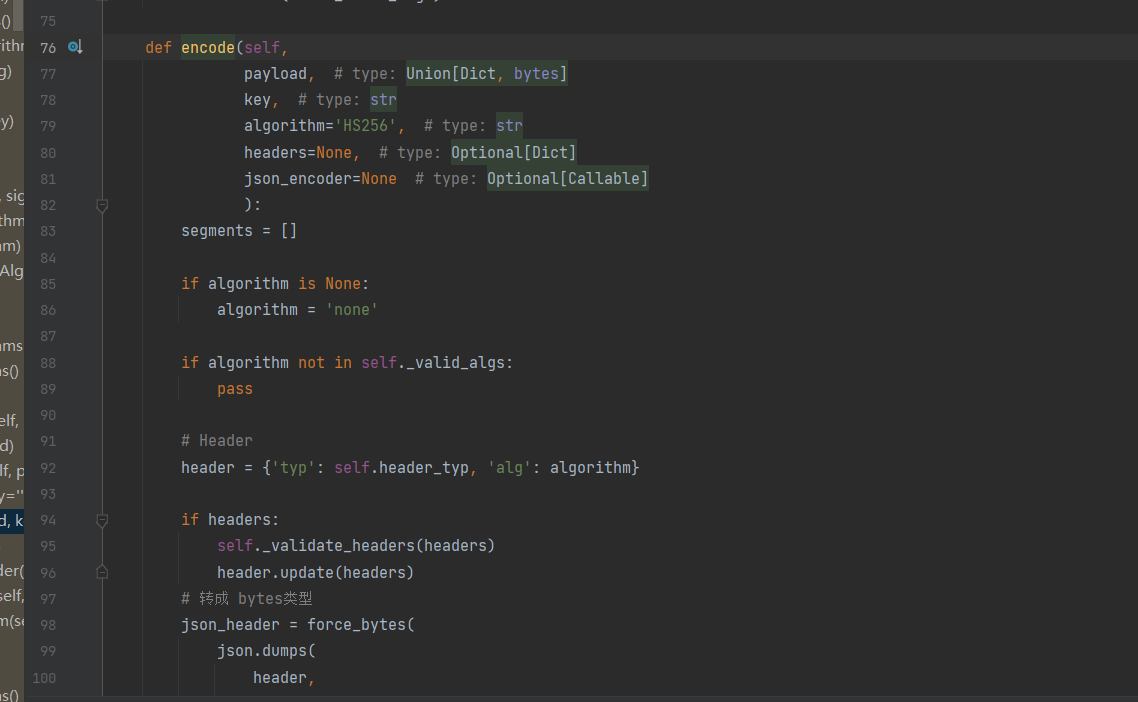Click the 'def' keyword on line 76
The height and width of the screenshot is (702, 1138).
[x=158, y=48]
